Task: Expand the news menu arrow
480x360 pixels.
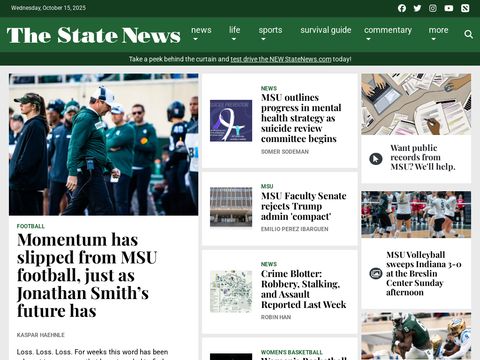Action: [x=195, y=39]
